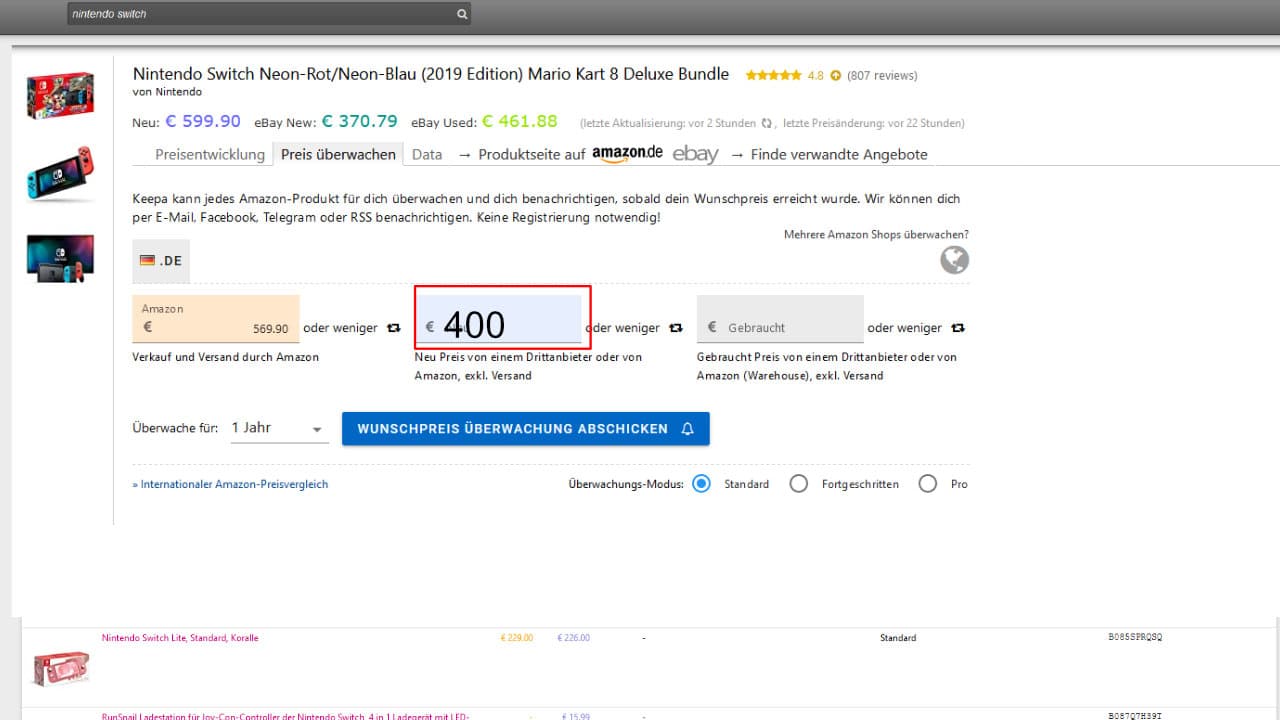The height and width of the screenshot is (720, 1280).
Task: Switch to the Preisentwicklung tab
Action: tap(210, 154)
